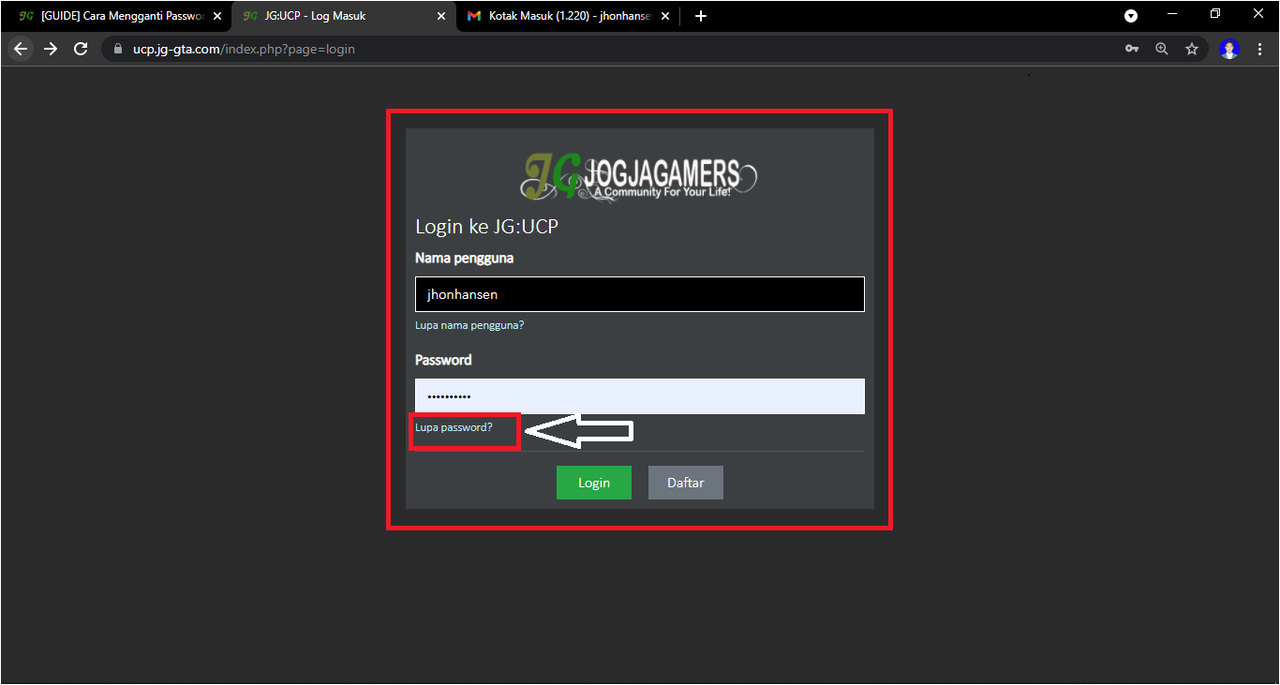Open the Chrome profile avatar
Screen dimensions: 1280x685
1230,48
